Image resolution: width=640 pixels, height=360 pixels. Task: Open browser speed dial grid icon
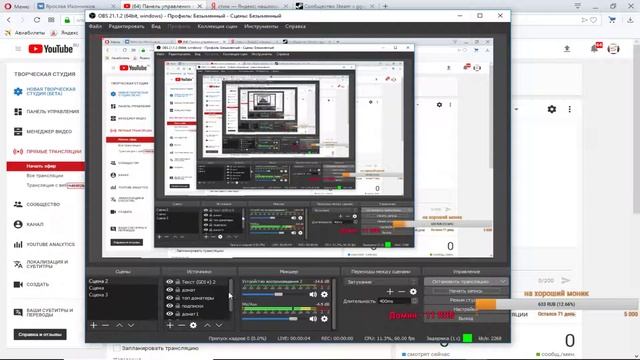pyautogui.click(x=51, y=20)
